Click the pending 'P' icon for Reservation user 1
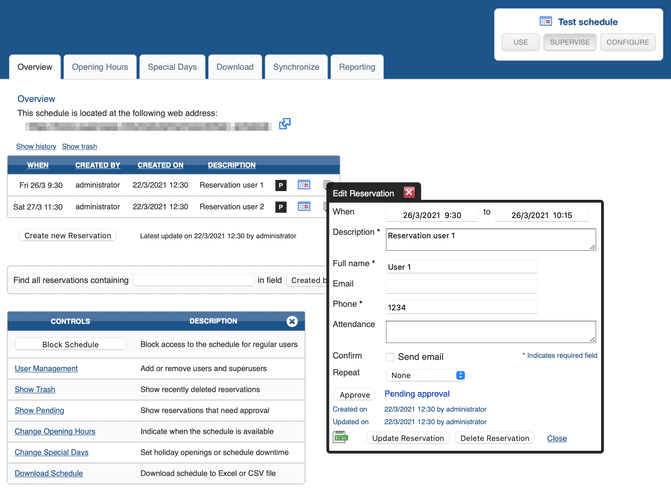671x494 pixels. pos(281,185)
